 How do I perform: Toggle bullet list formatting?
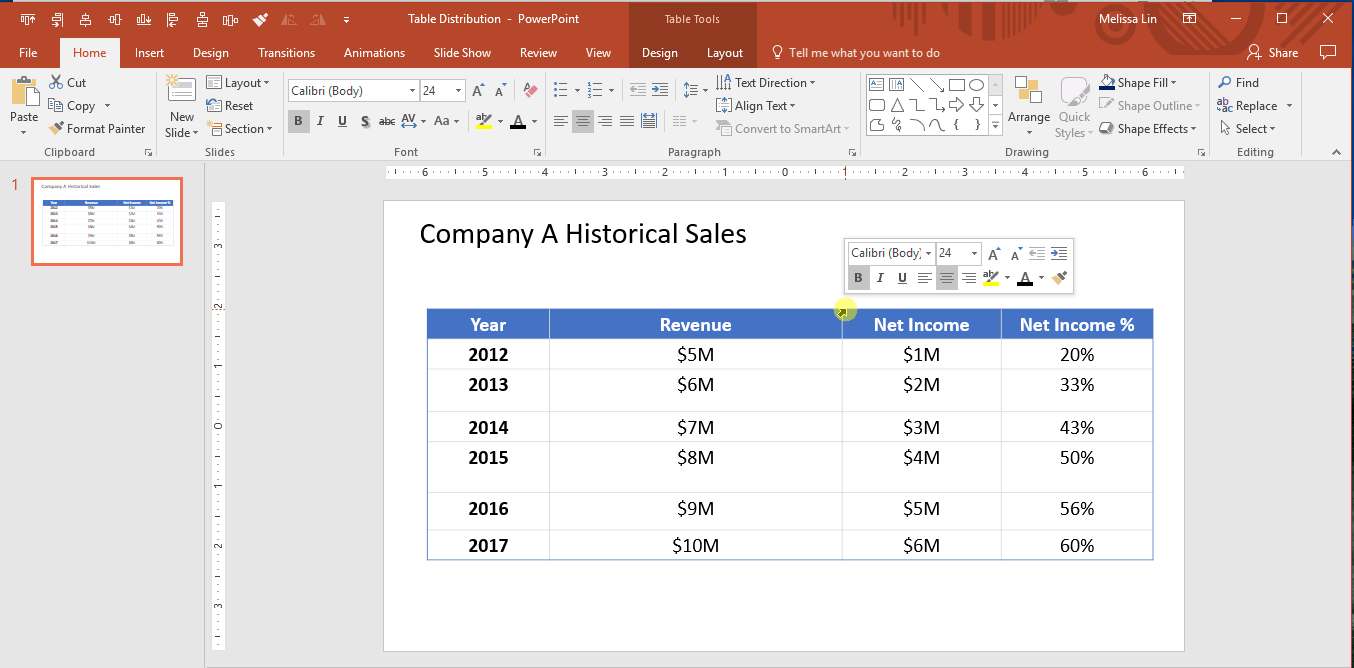pyautogui.click(x=562, y=89)
